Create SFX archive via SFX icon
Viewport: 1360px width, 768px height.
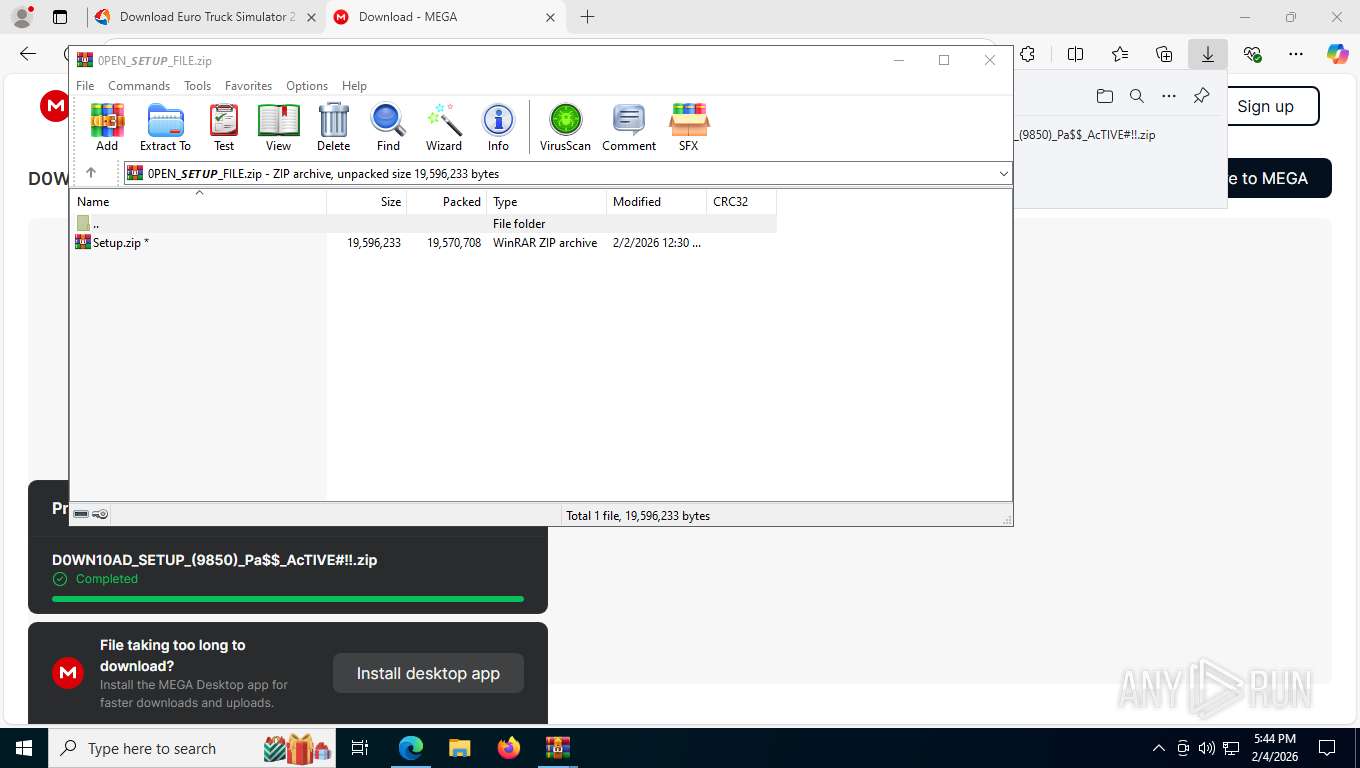point(689,127)
